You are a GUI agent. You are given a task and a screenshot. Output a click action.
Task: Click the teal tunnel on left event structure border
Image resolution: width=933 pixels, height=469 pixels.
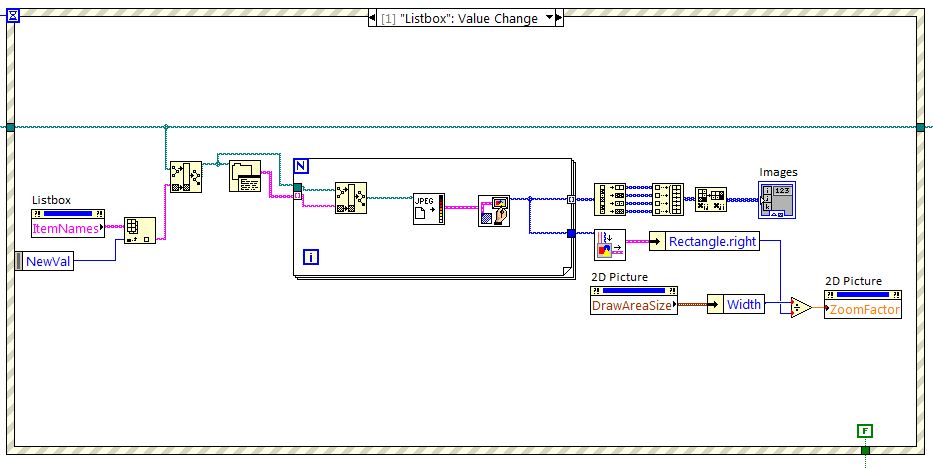pos(10,127)
